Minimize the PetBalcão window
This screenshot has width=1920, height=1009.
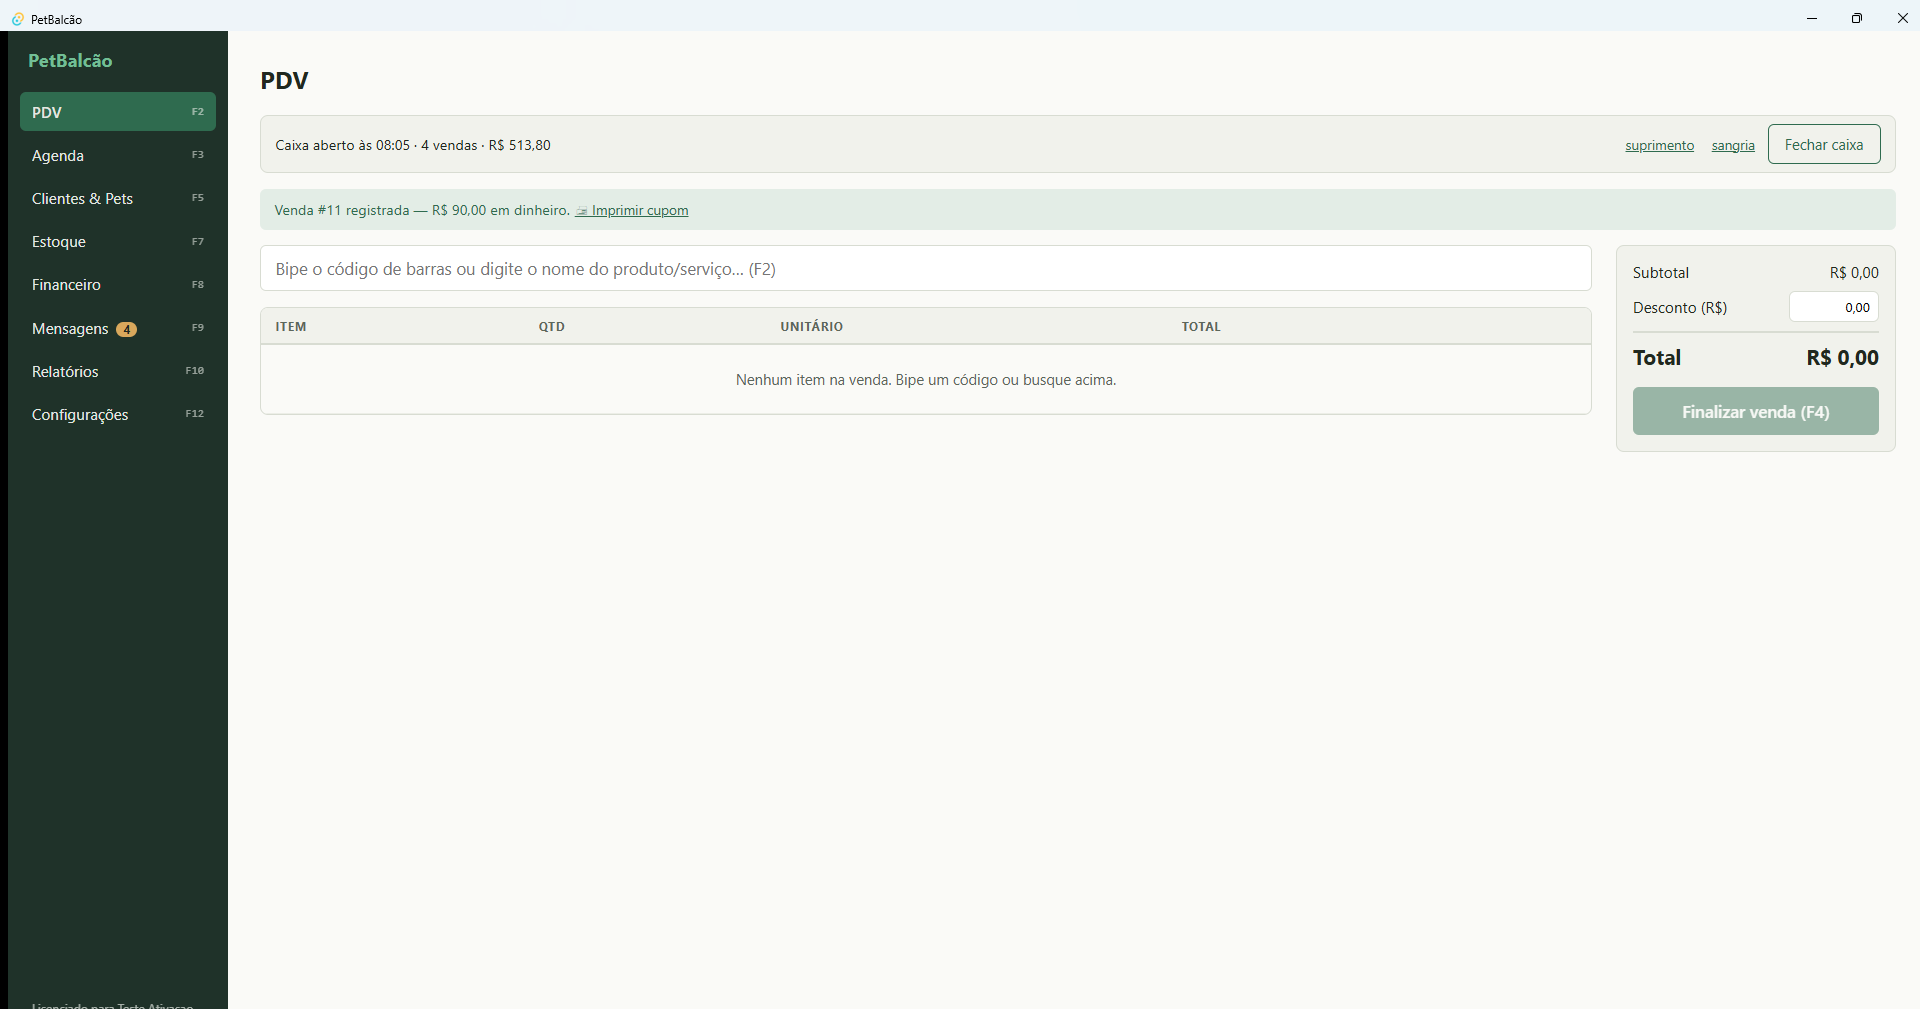tap(1812, 18)
